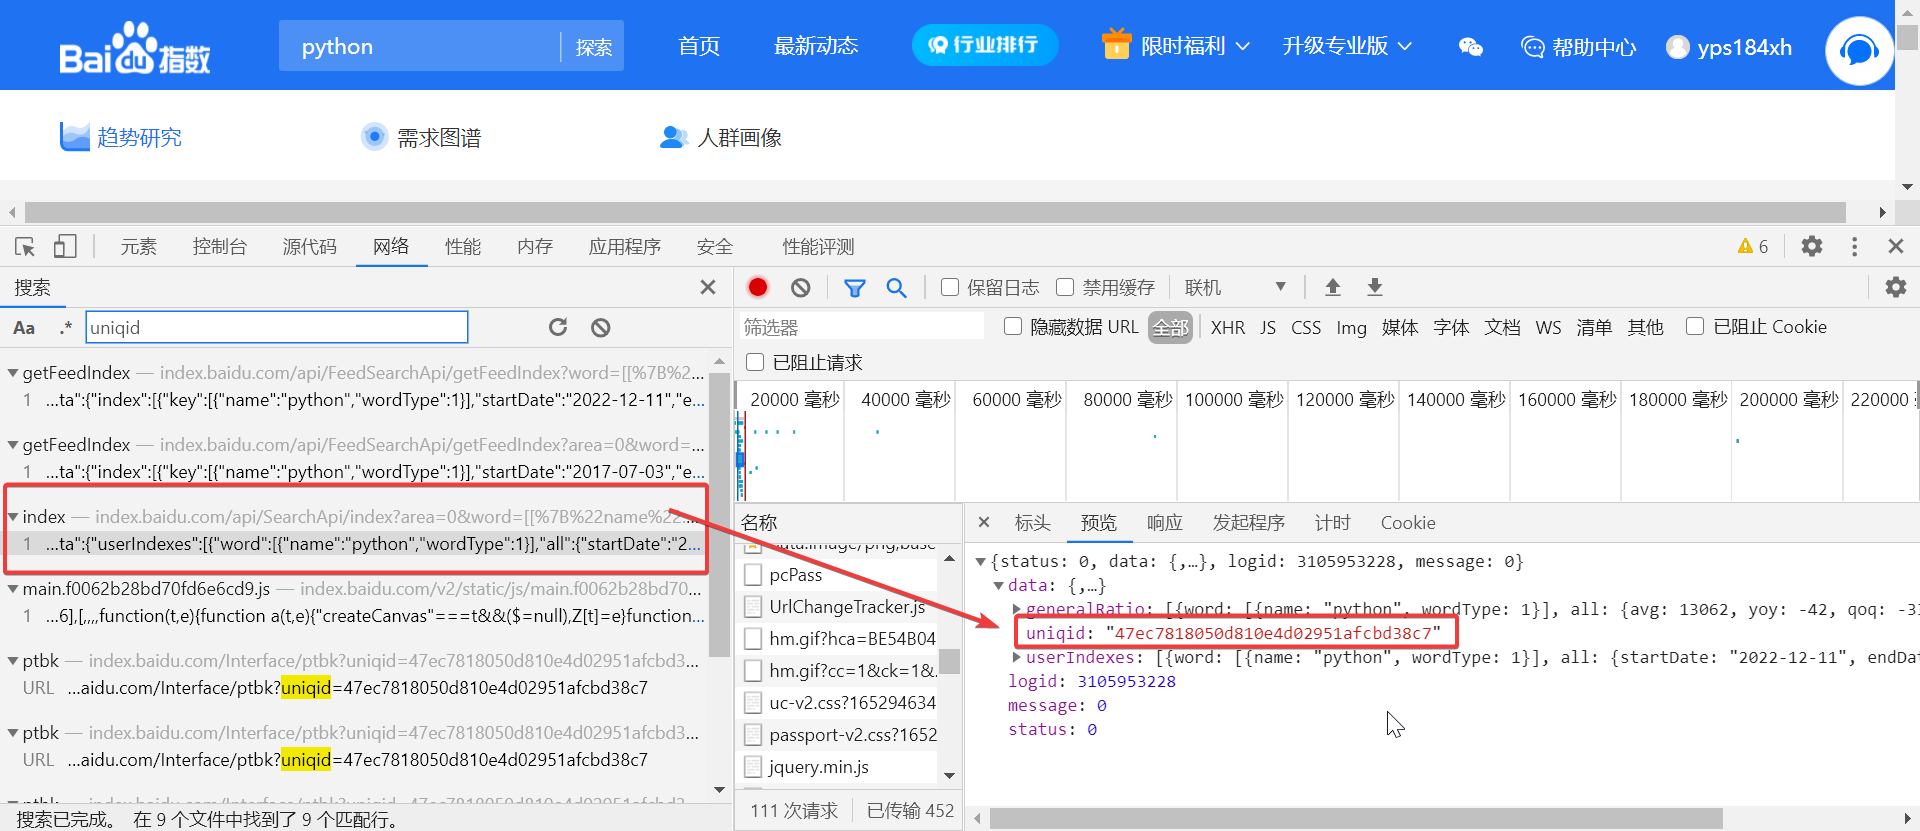The image size is (1920, 831).
Task: Click the 需求图谱 icon
Action: tap(374, 137)
